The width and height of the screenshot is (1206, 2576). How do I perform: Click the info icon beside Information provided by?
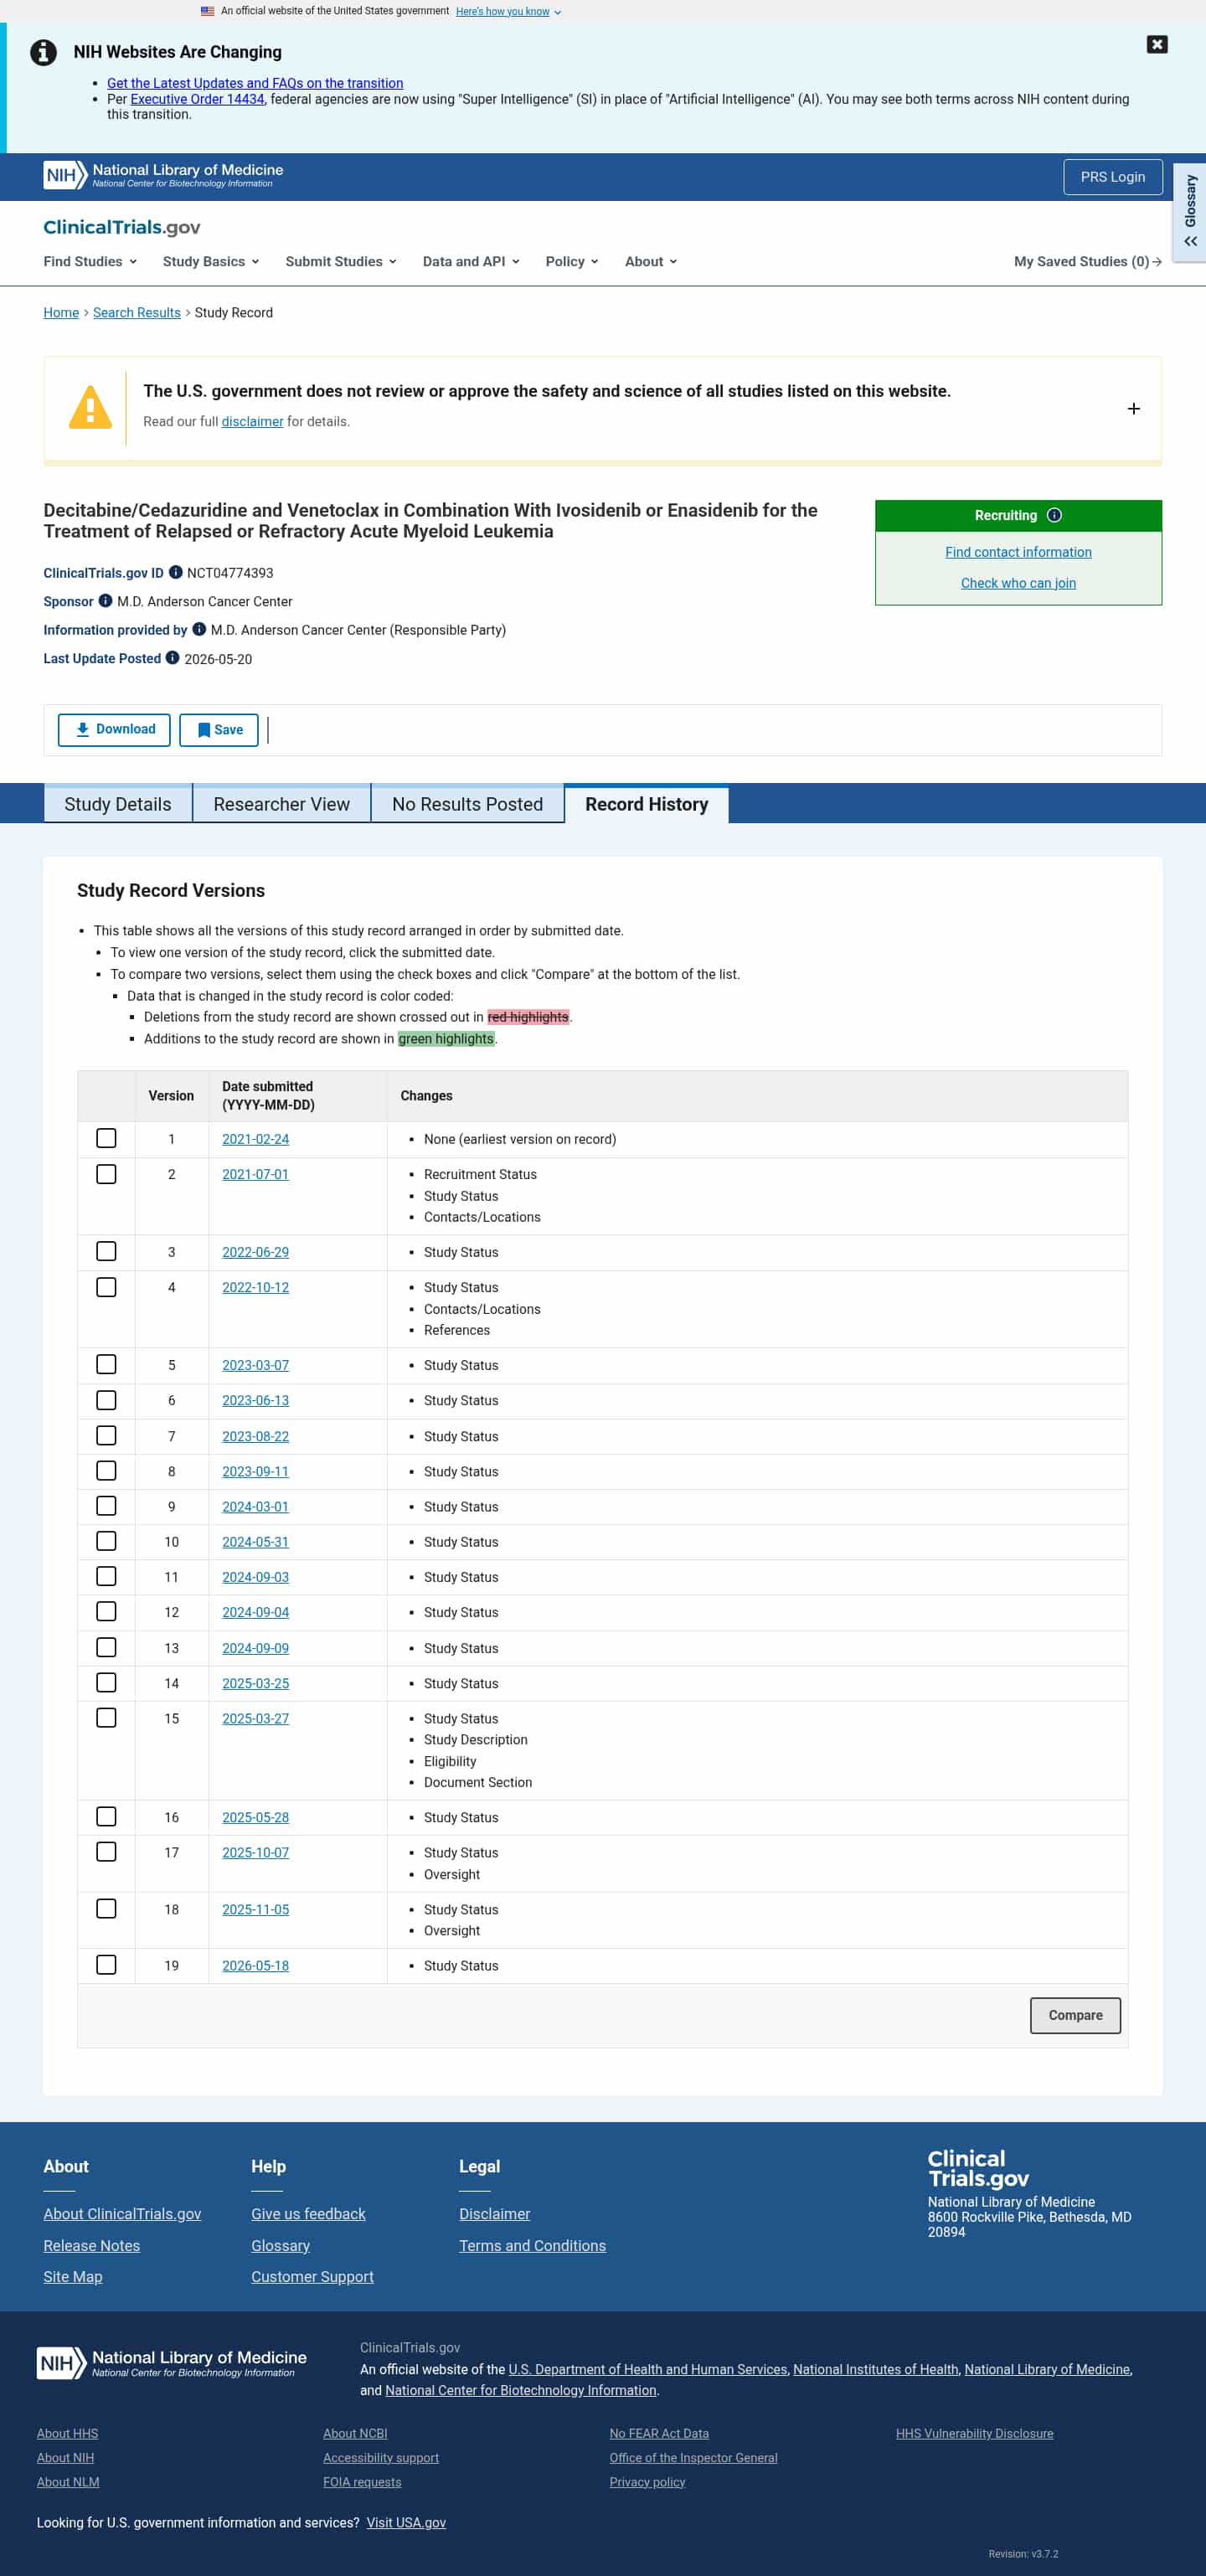coord(199,629)
